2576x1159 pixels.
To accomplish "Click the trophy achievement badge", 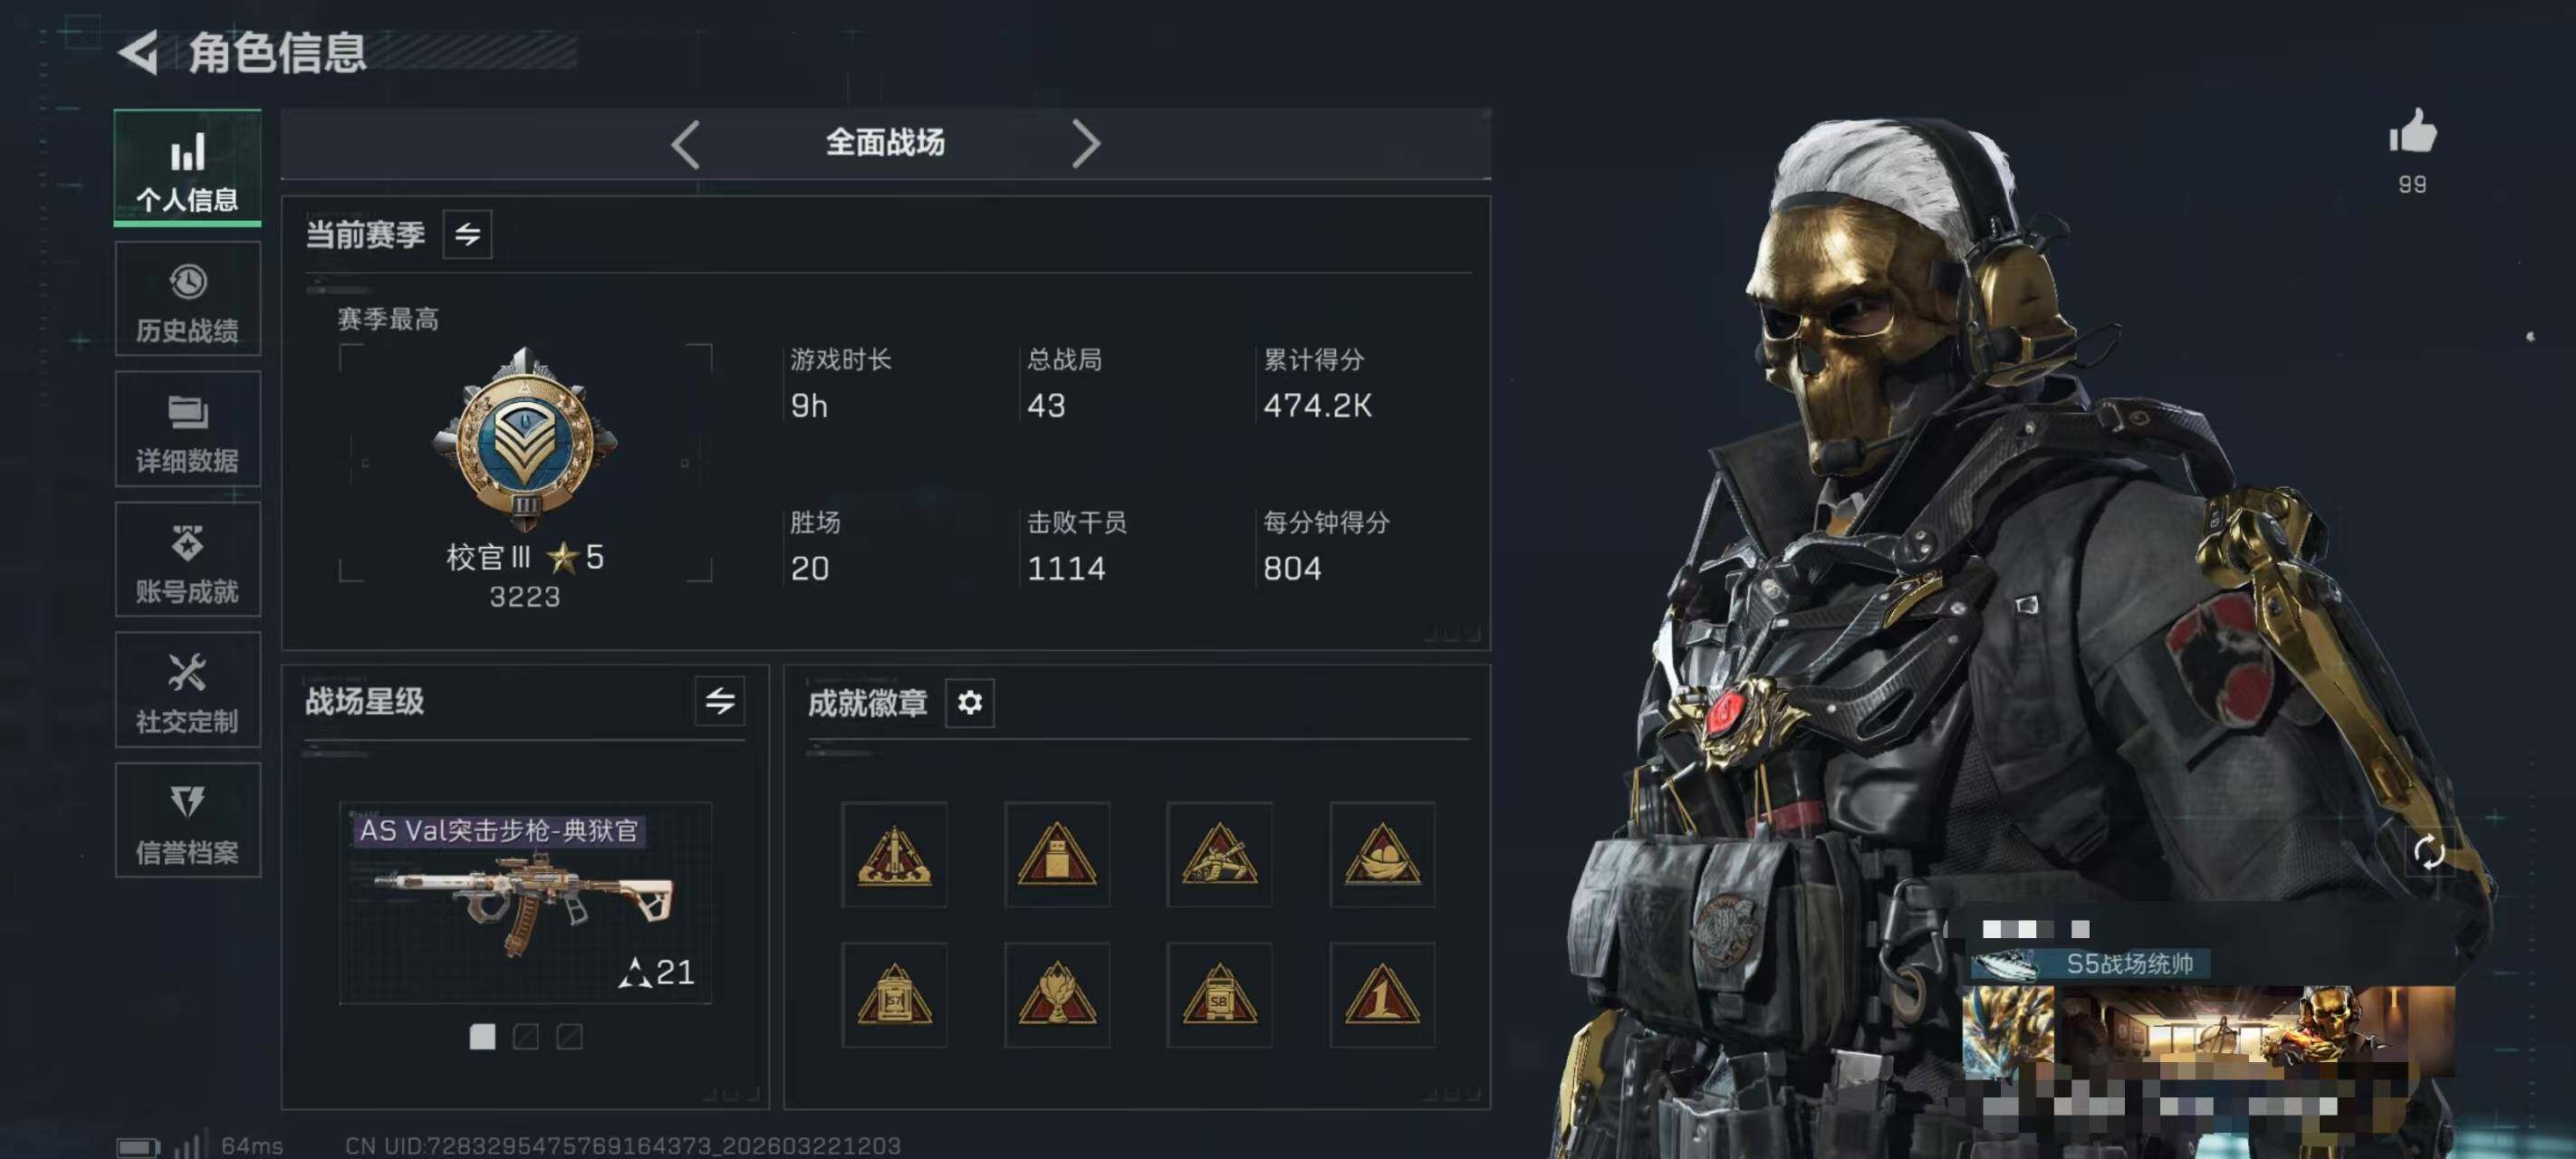I will point(1057,994).
